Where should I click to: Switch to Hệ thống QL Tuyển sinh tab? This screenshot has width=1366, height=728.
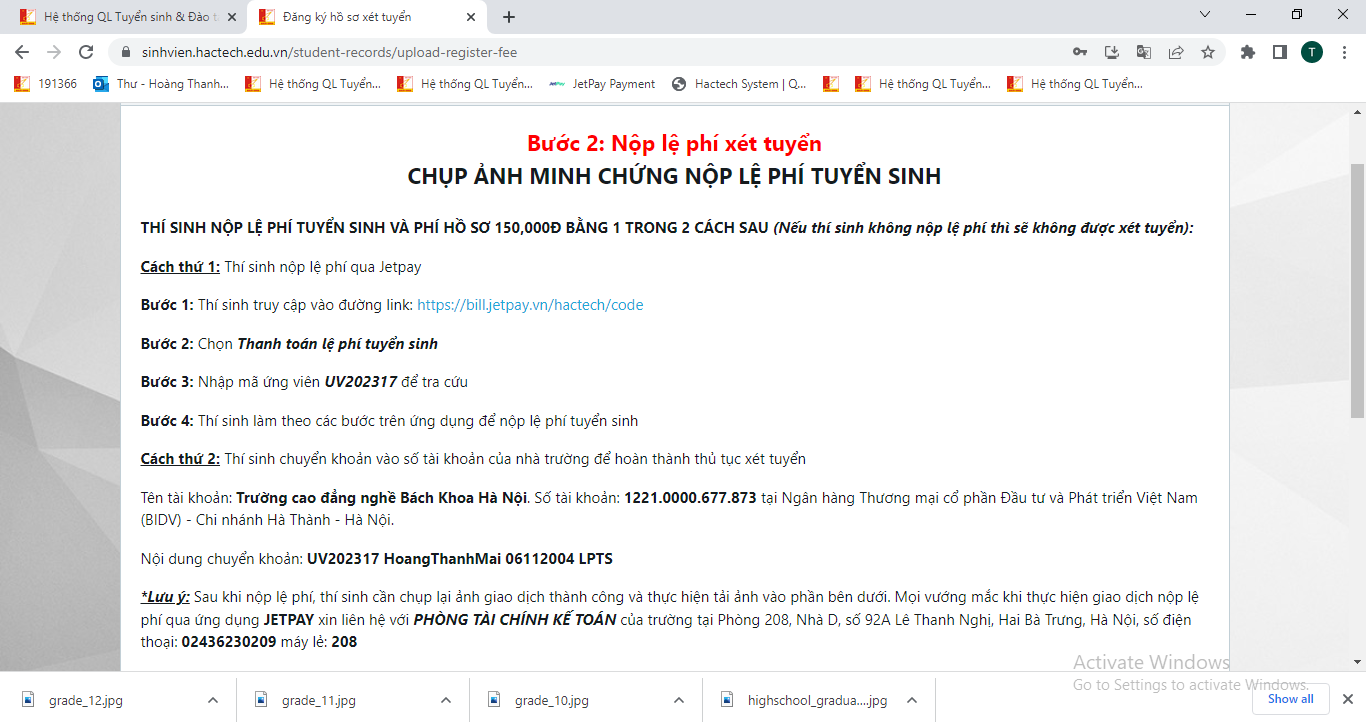(123, 17)
